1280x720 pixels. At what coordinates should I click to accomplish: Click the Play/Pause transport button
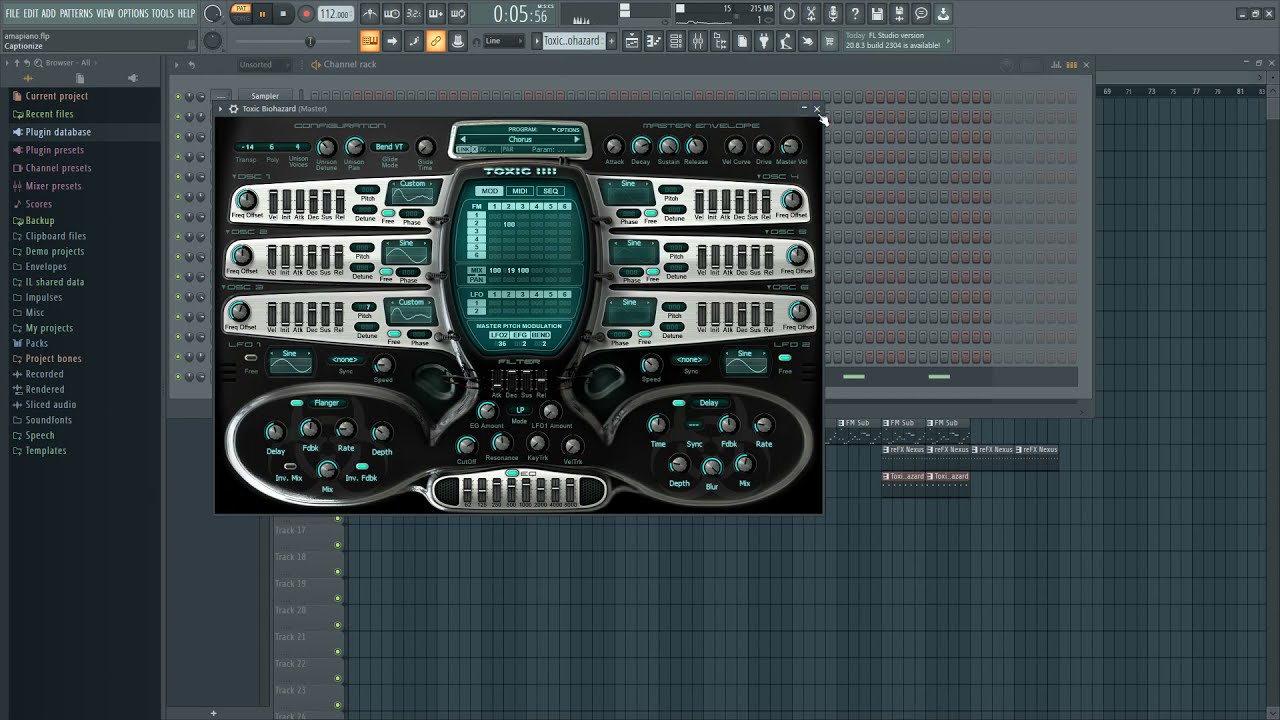[263, 14]
